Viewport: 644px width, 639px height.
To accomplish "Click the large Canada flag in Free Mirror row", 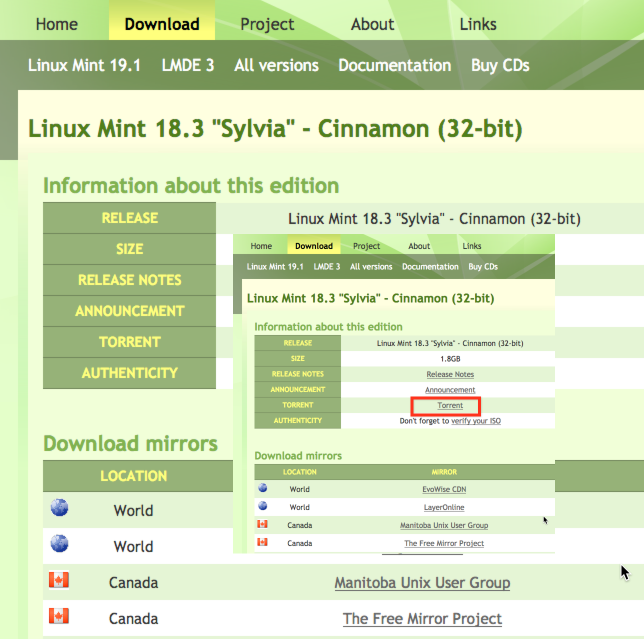I will [x=59, y=616].
